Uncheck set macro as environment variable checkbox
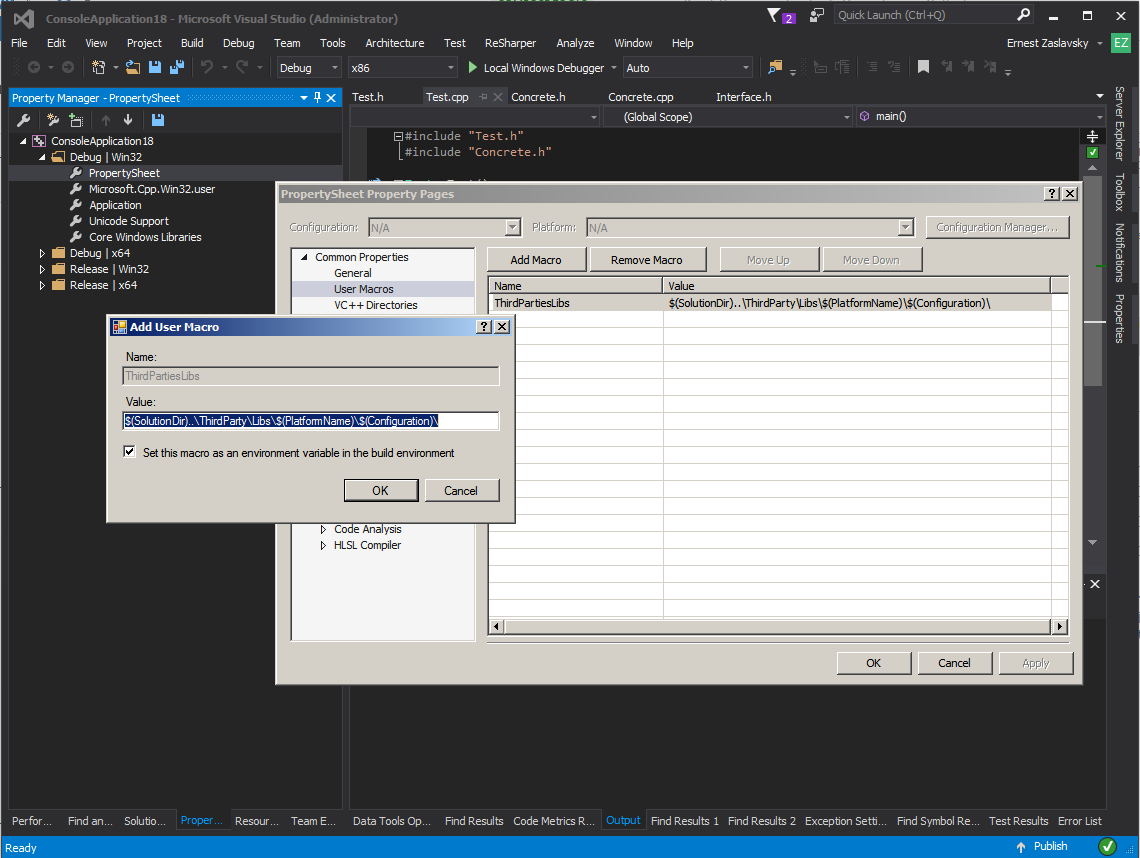This screenshot has width=1140, height=858. [x=129, y=453]
